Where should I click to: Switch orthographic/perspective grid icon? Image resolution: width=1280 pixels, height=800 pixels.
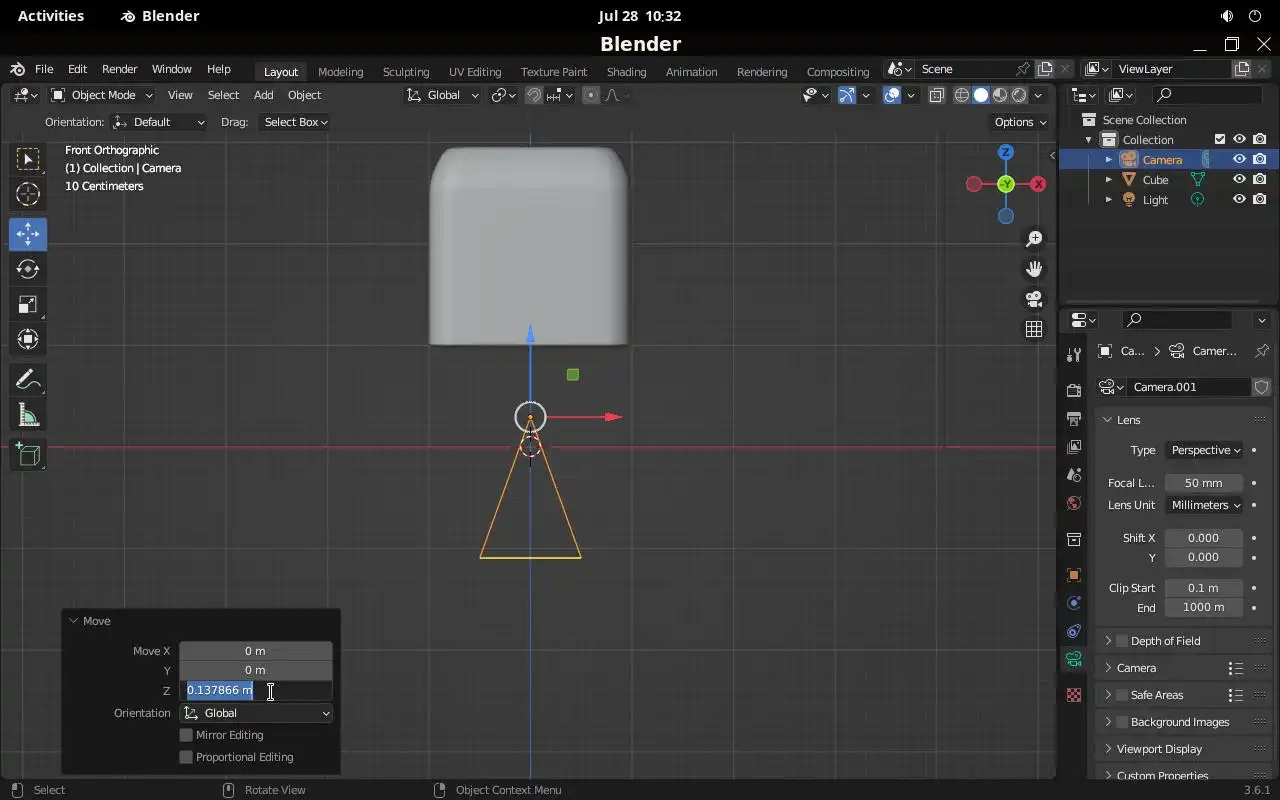coord(1034,329)
